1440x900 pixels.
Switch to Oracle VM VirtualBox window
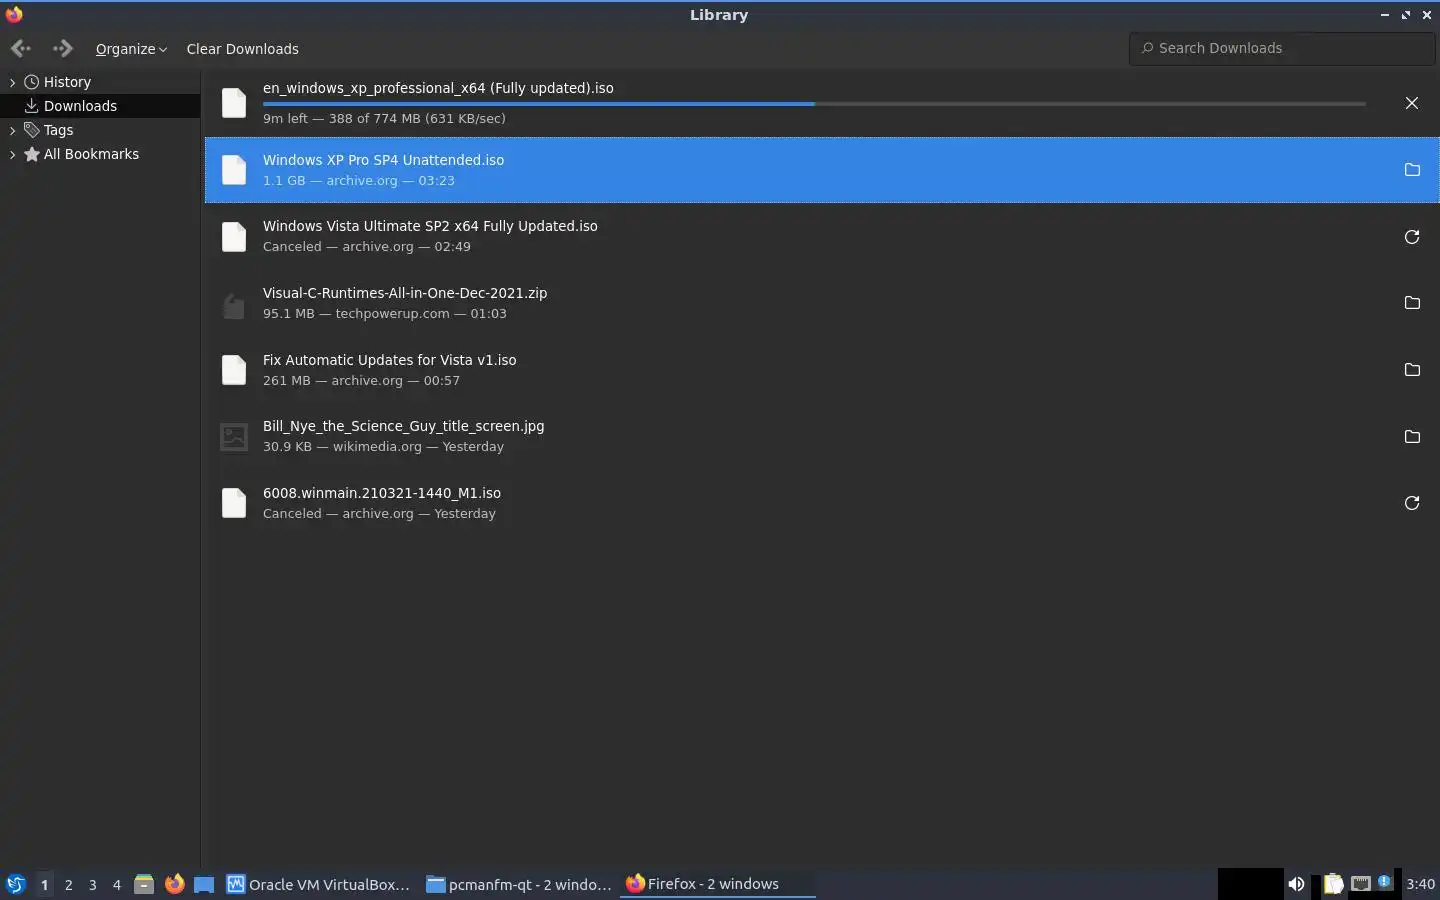(x=319, y=884)
